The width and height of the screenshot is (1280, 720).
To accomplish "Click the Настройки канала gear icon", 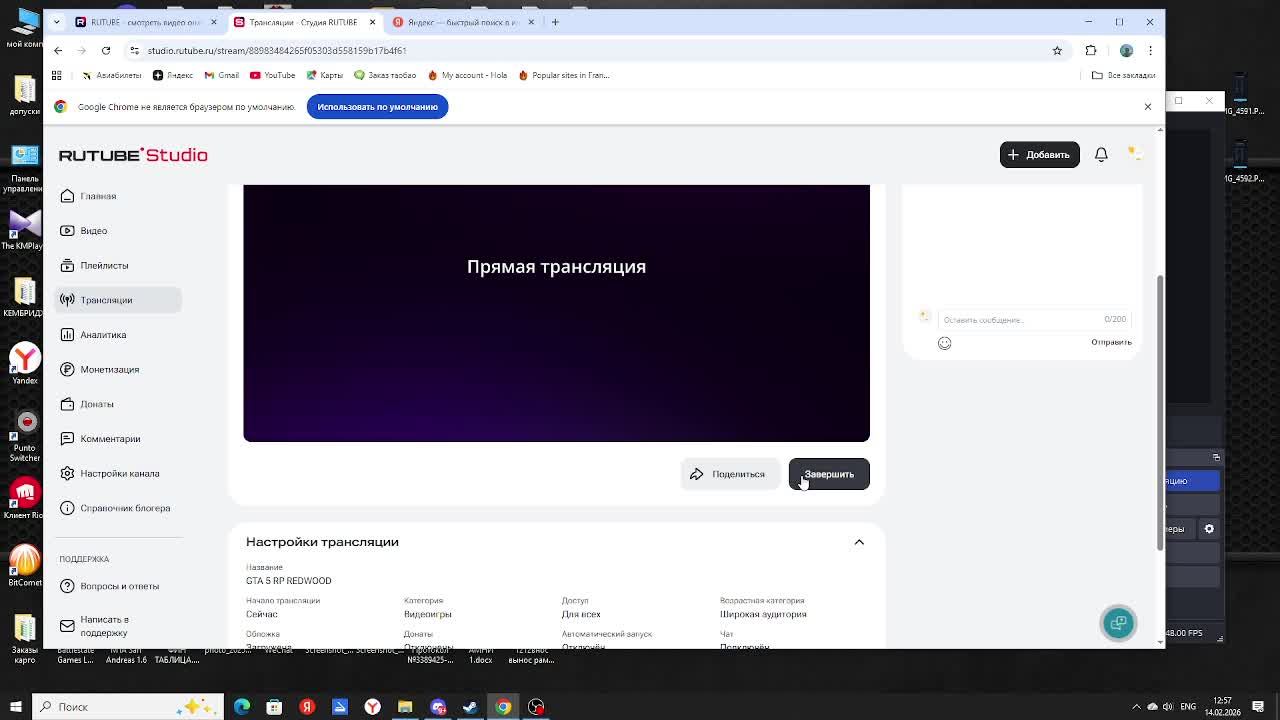I will [67, 473].
